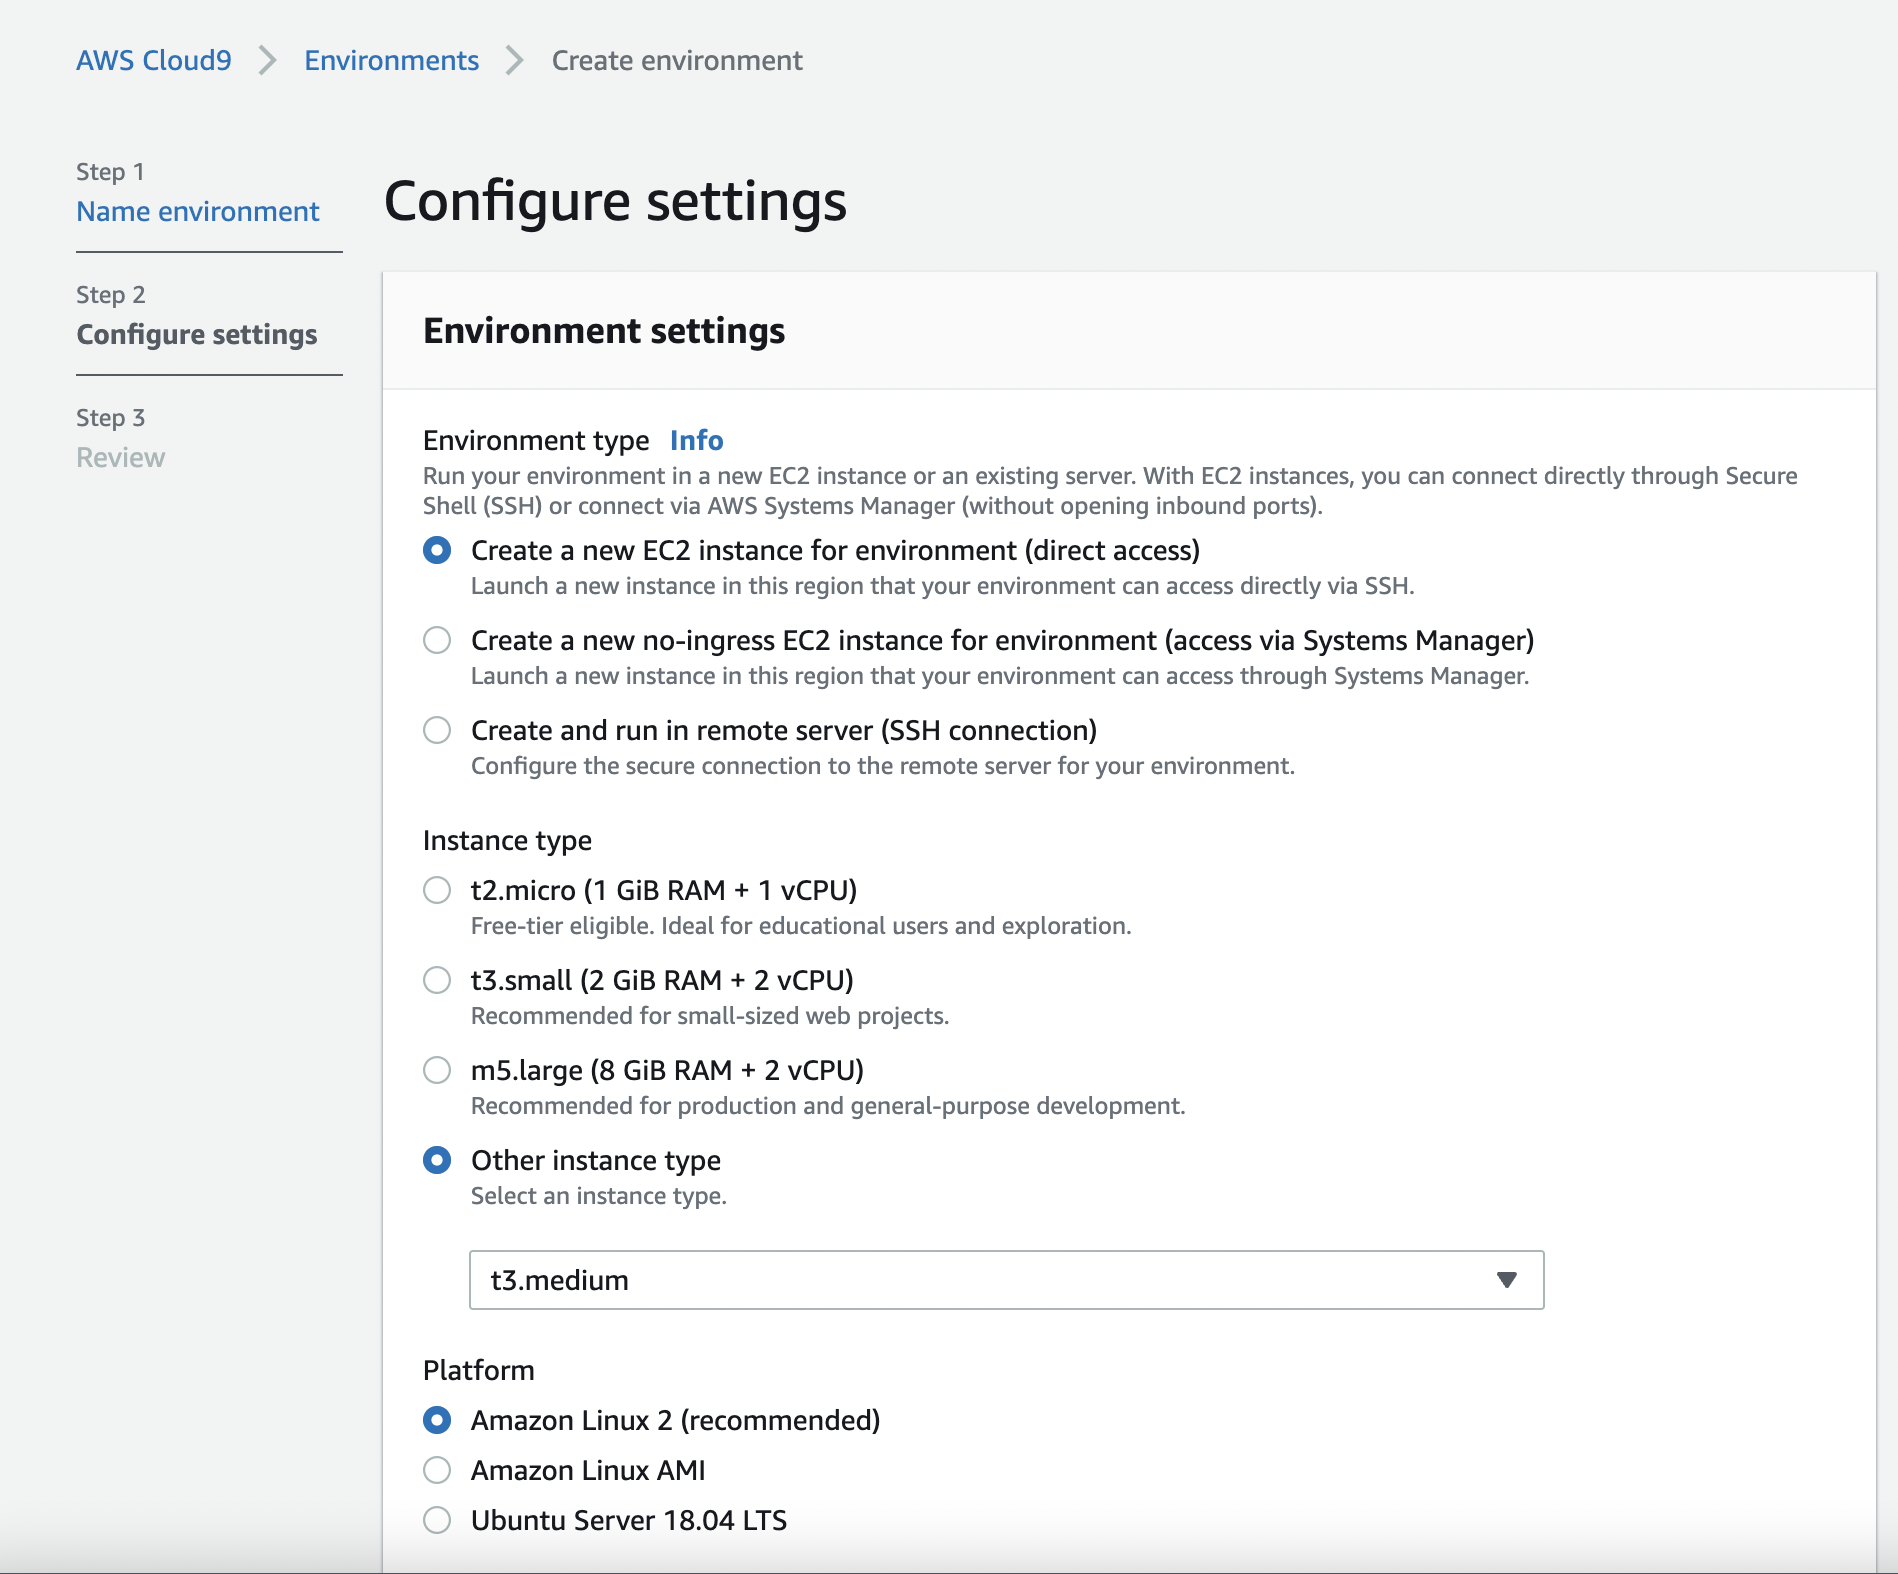Select direct access EC2 environment radio
Screen dimensions: 1898x1574
[437, 550]
